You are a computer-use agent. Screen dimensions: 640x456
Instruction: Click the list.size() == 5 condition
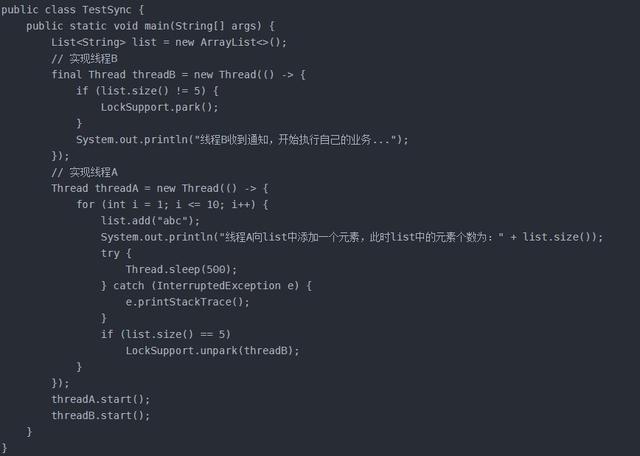pos(175,334)
